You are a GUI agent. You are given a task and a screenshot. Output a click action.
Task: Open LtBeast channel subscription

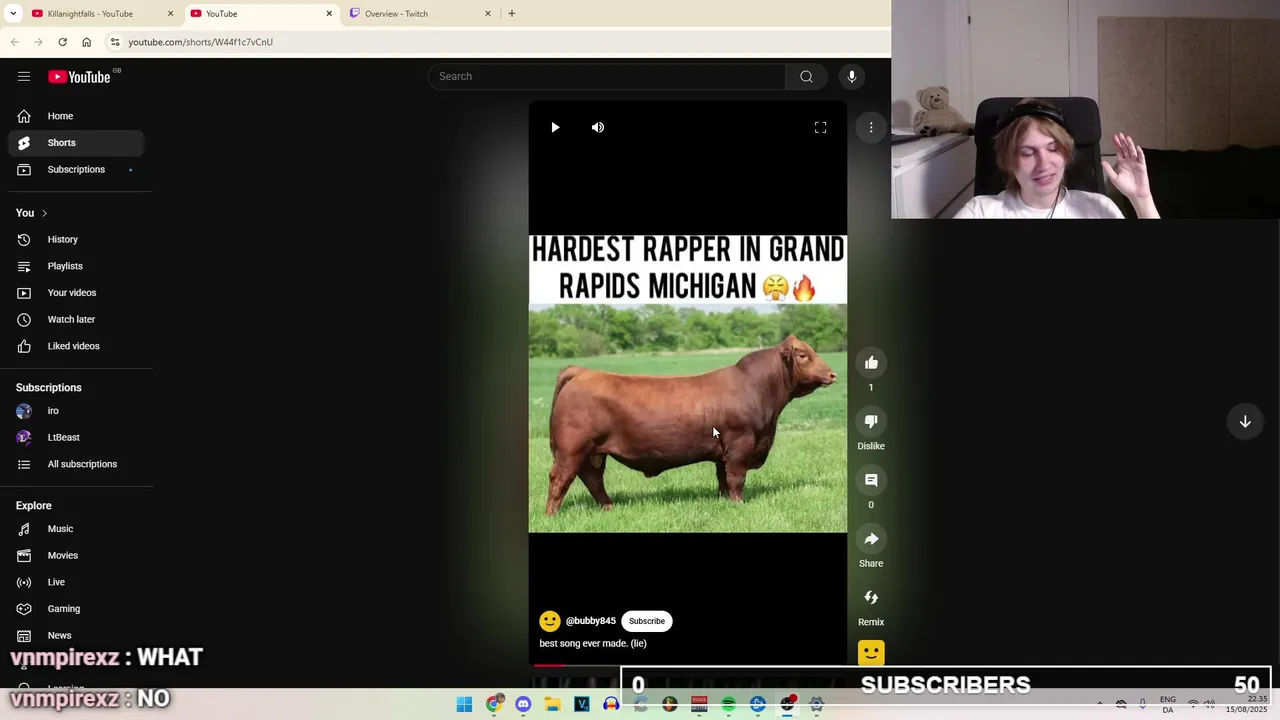[76, 438]
